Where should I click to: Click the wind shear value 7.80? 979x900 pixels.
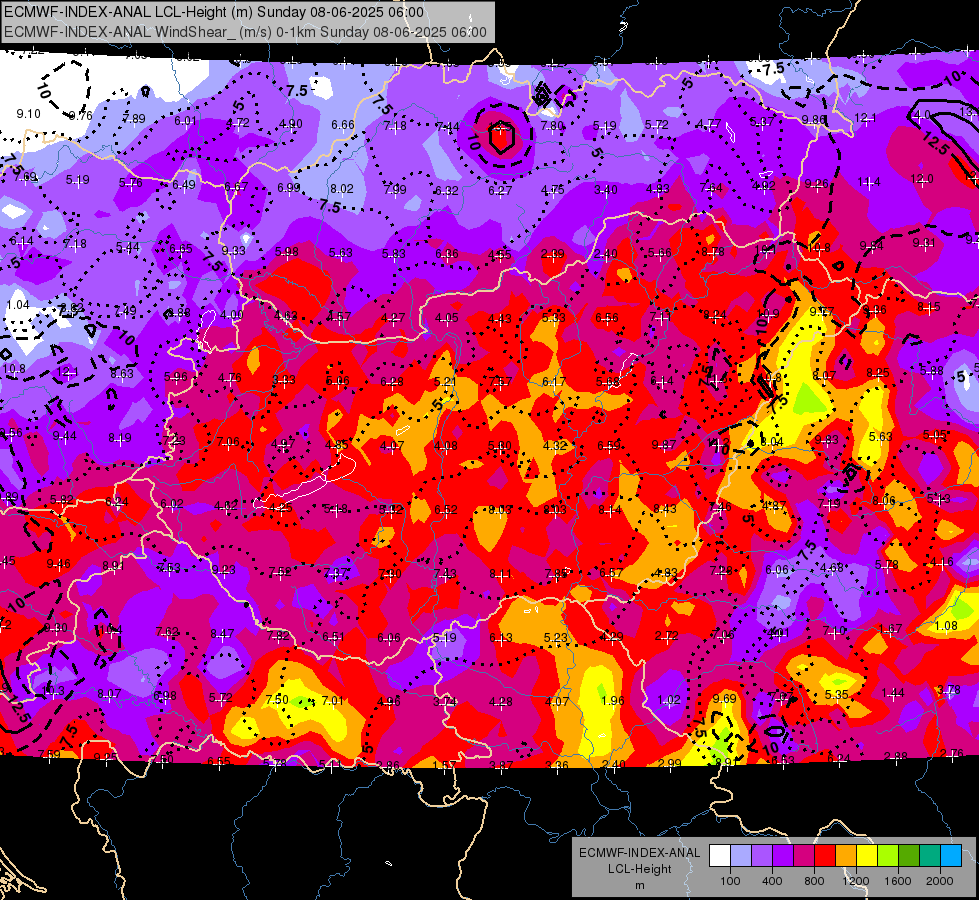(x=552, y=126)
